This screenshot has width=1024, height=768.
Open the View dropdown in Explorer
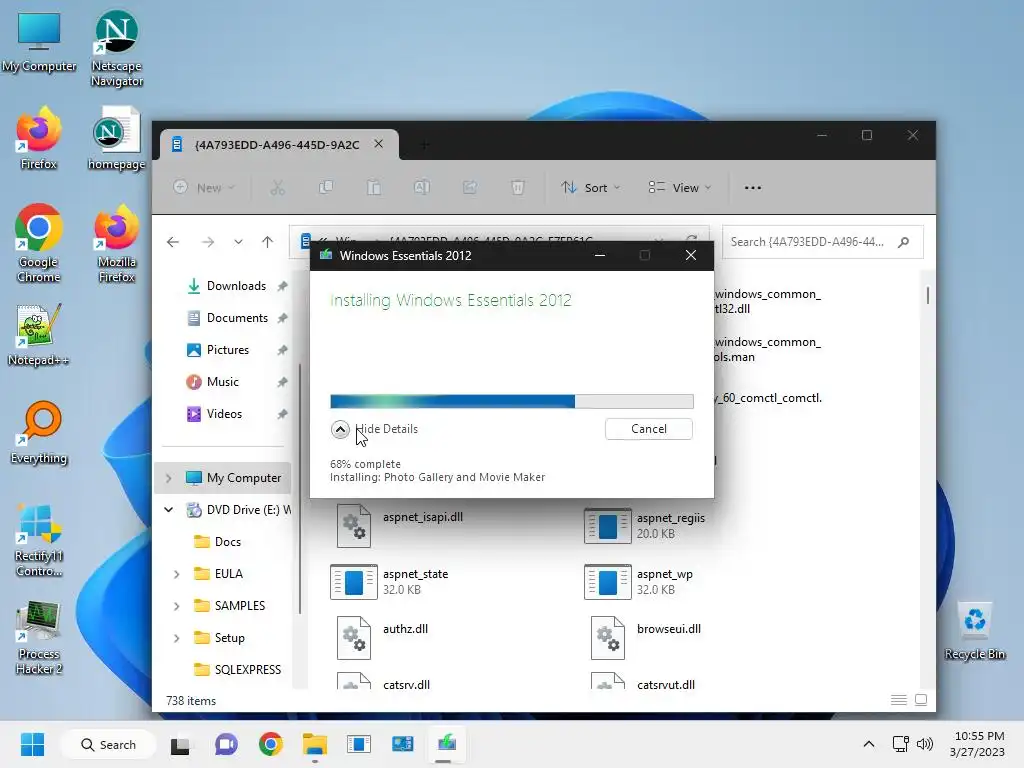[x=680, y=188]
